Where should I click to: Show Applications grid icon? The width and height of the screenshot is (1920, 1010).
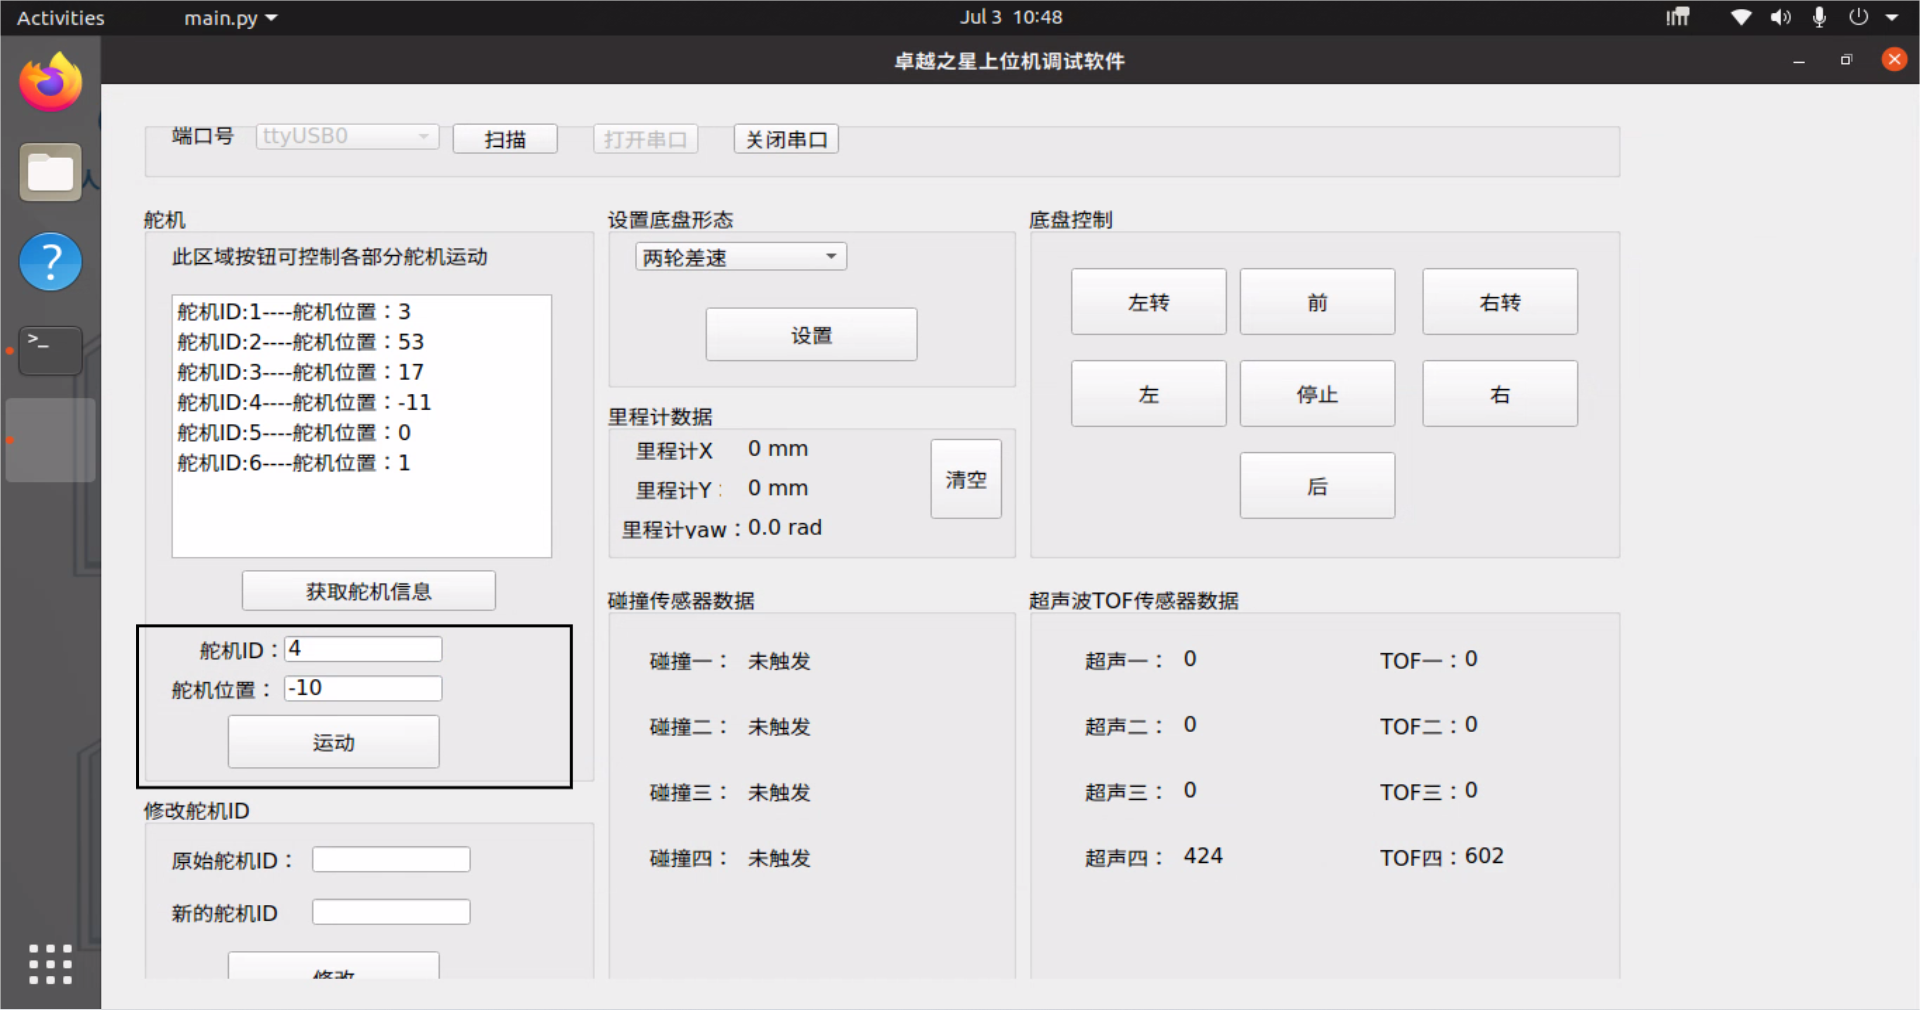coord(50,964)
